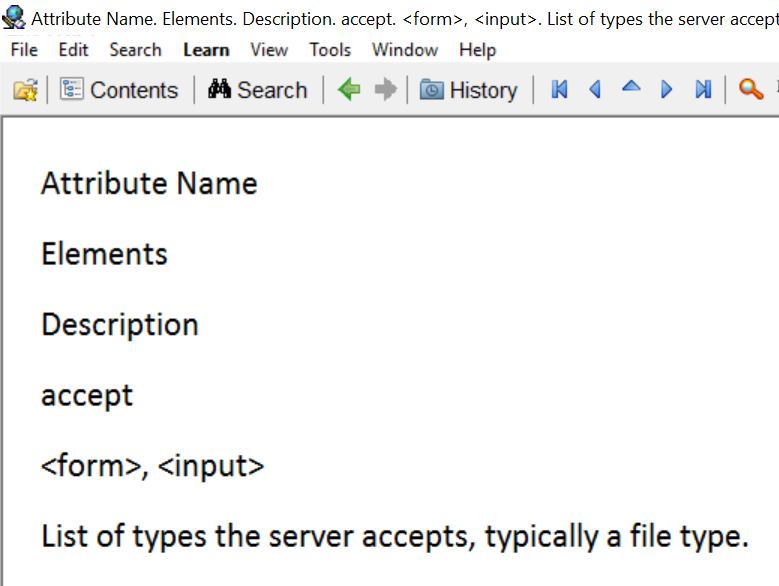Open the Help menu
The width and height of the screenshot is (779, 586).
click(477, 50)
